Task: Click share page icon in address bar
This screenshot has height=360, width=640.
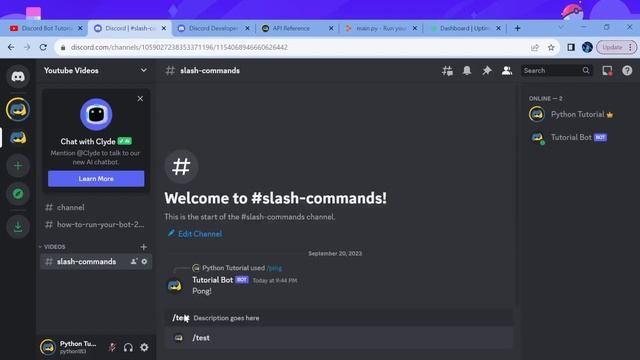Action: point(535,47)
